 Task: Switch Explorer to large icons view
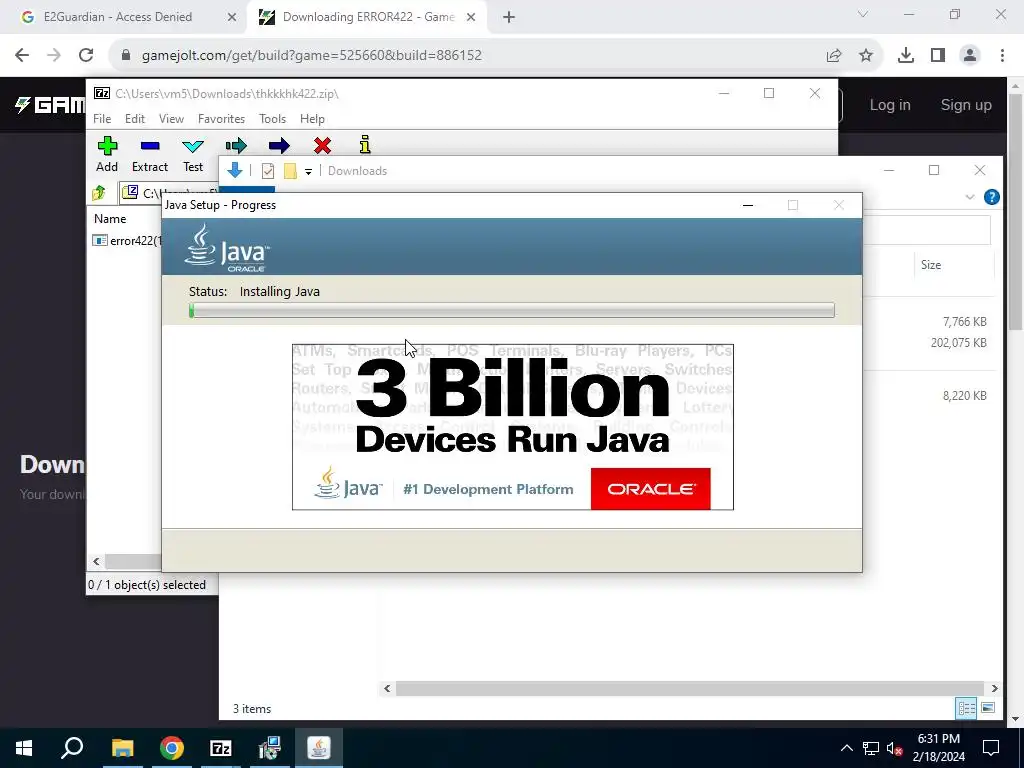(988, 708)
